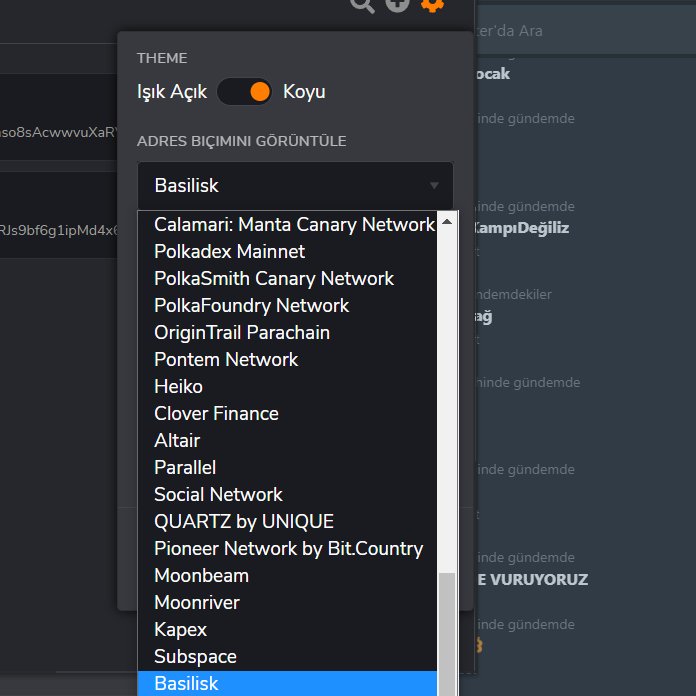Viewport: 696px width, 696px height.
Task: Click the add account plus icon
Action: pos(397,4)
